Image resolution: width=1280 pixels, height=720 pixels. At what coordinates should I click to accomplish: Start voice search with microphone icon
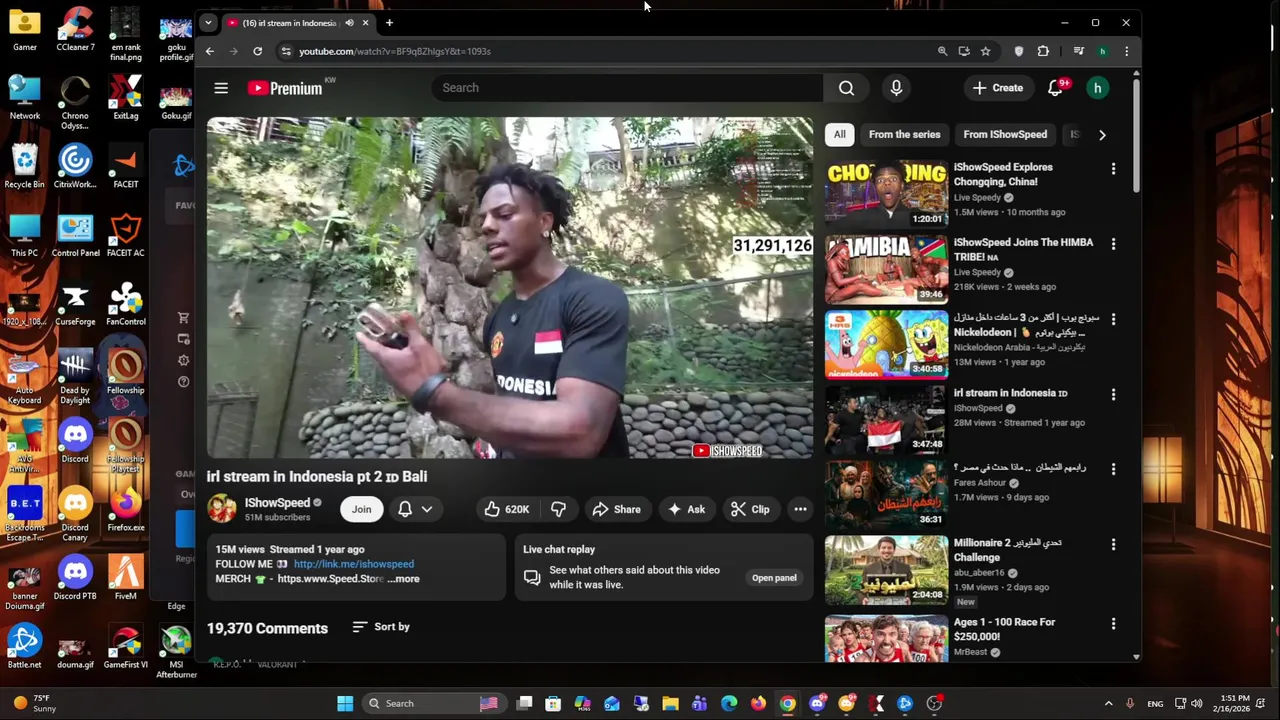896,88
